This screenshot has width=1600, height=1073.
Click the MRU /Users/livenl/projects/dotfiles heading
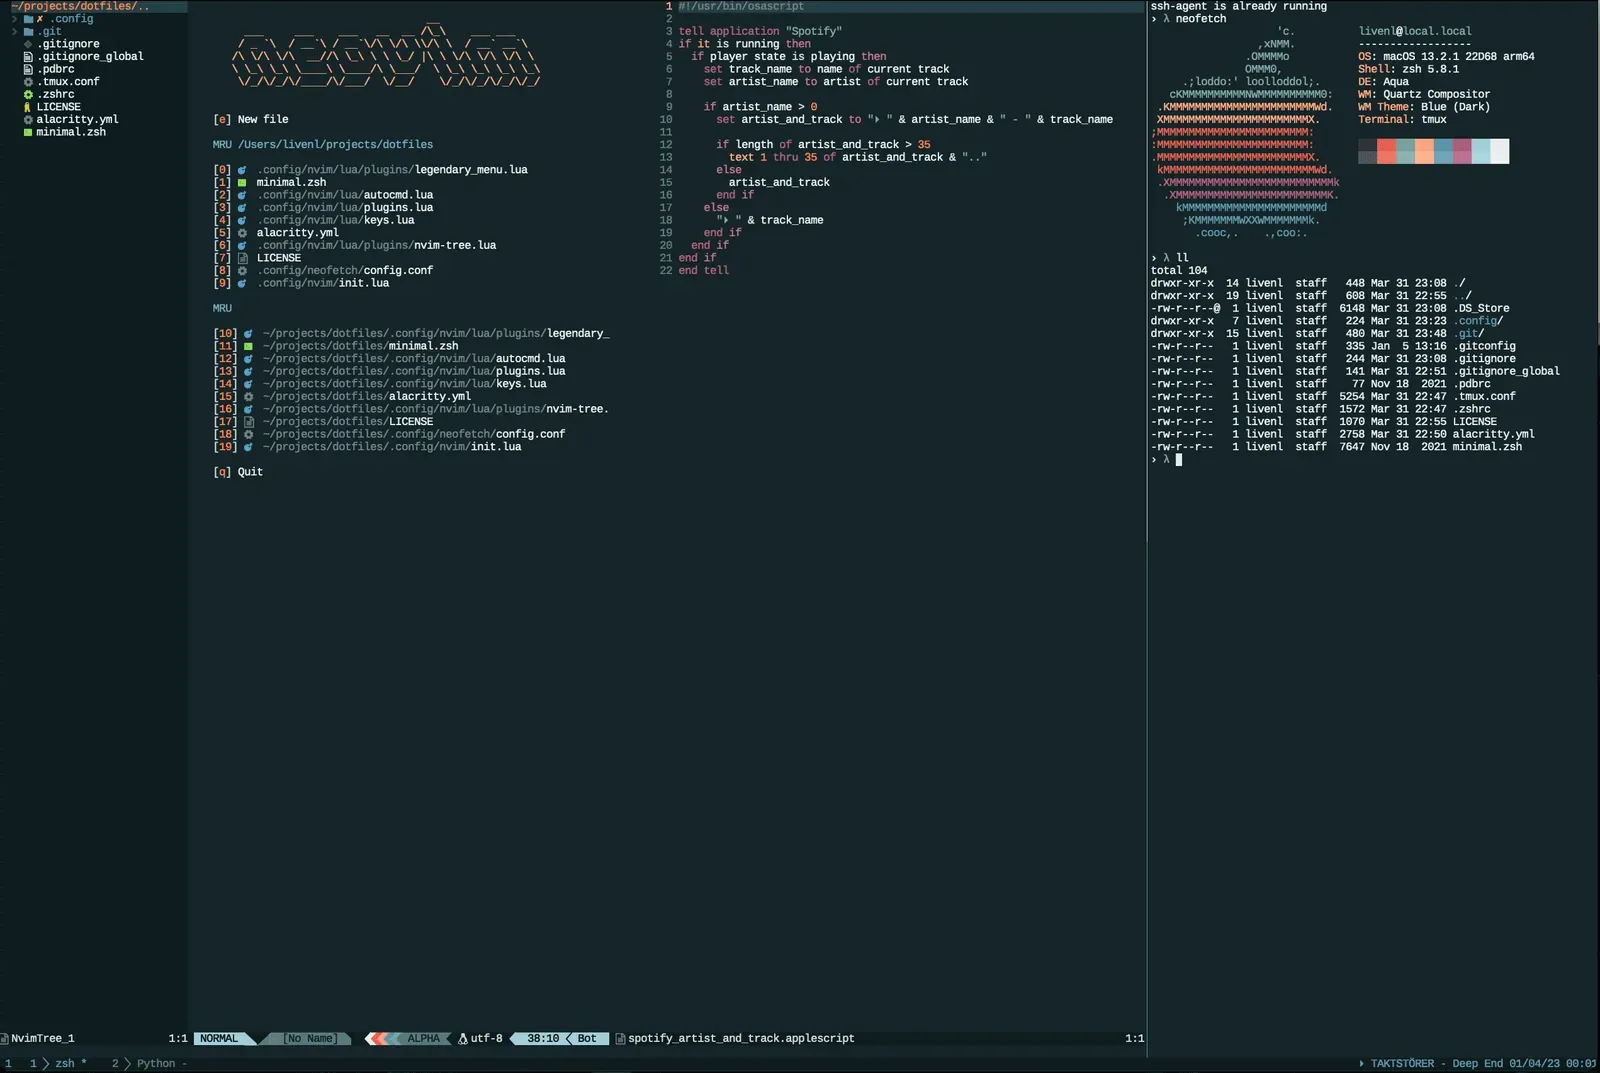(323, 145)
